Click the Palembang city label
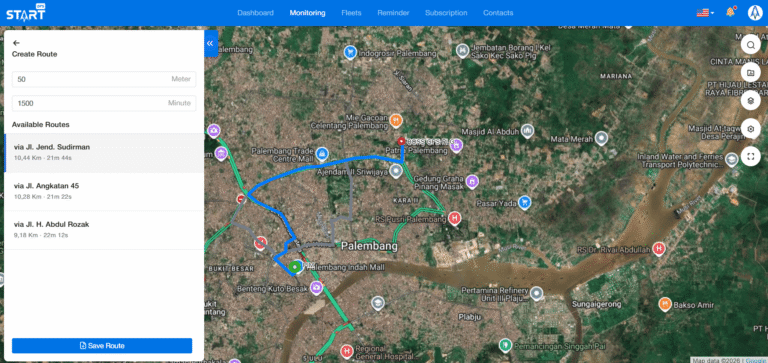The width and height of the screenshot is (768, 363). 369,245
